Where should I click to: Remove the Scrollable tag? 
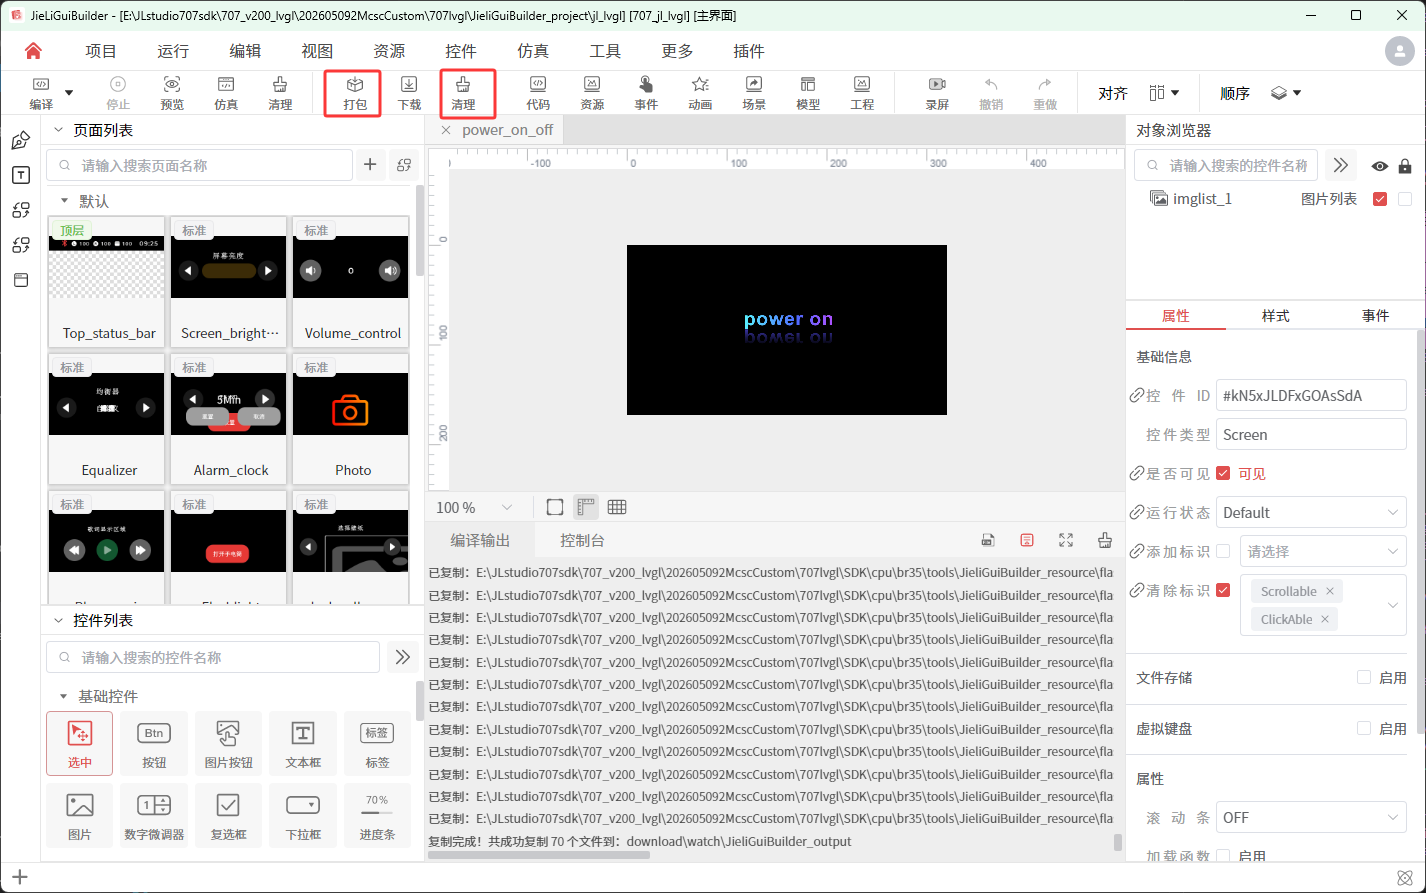tap(1330, 591)
